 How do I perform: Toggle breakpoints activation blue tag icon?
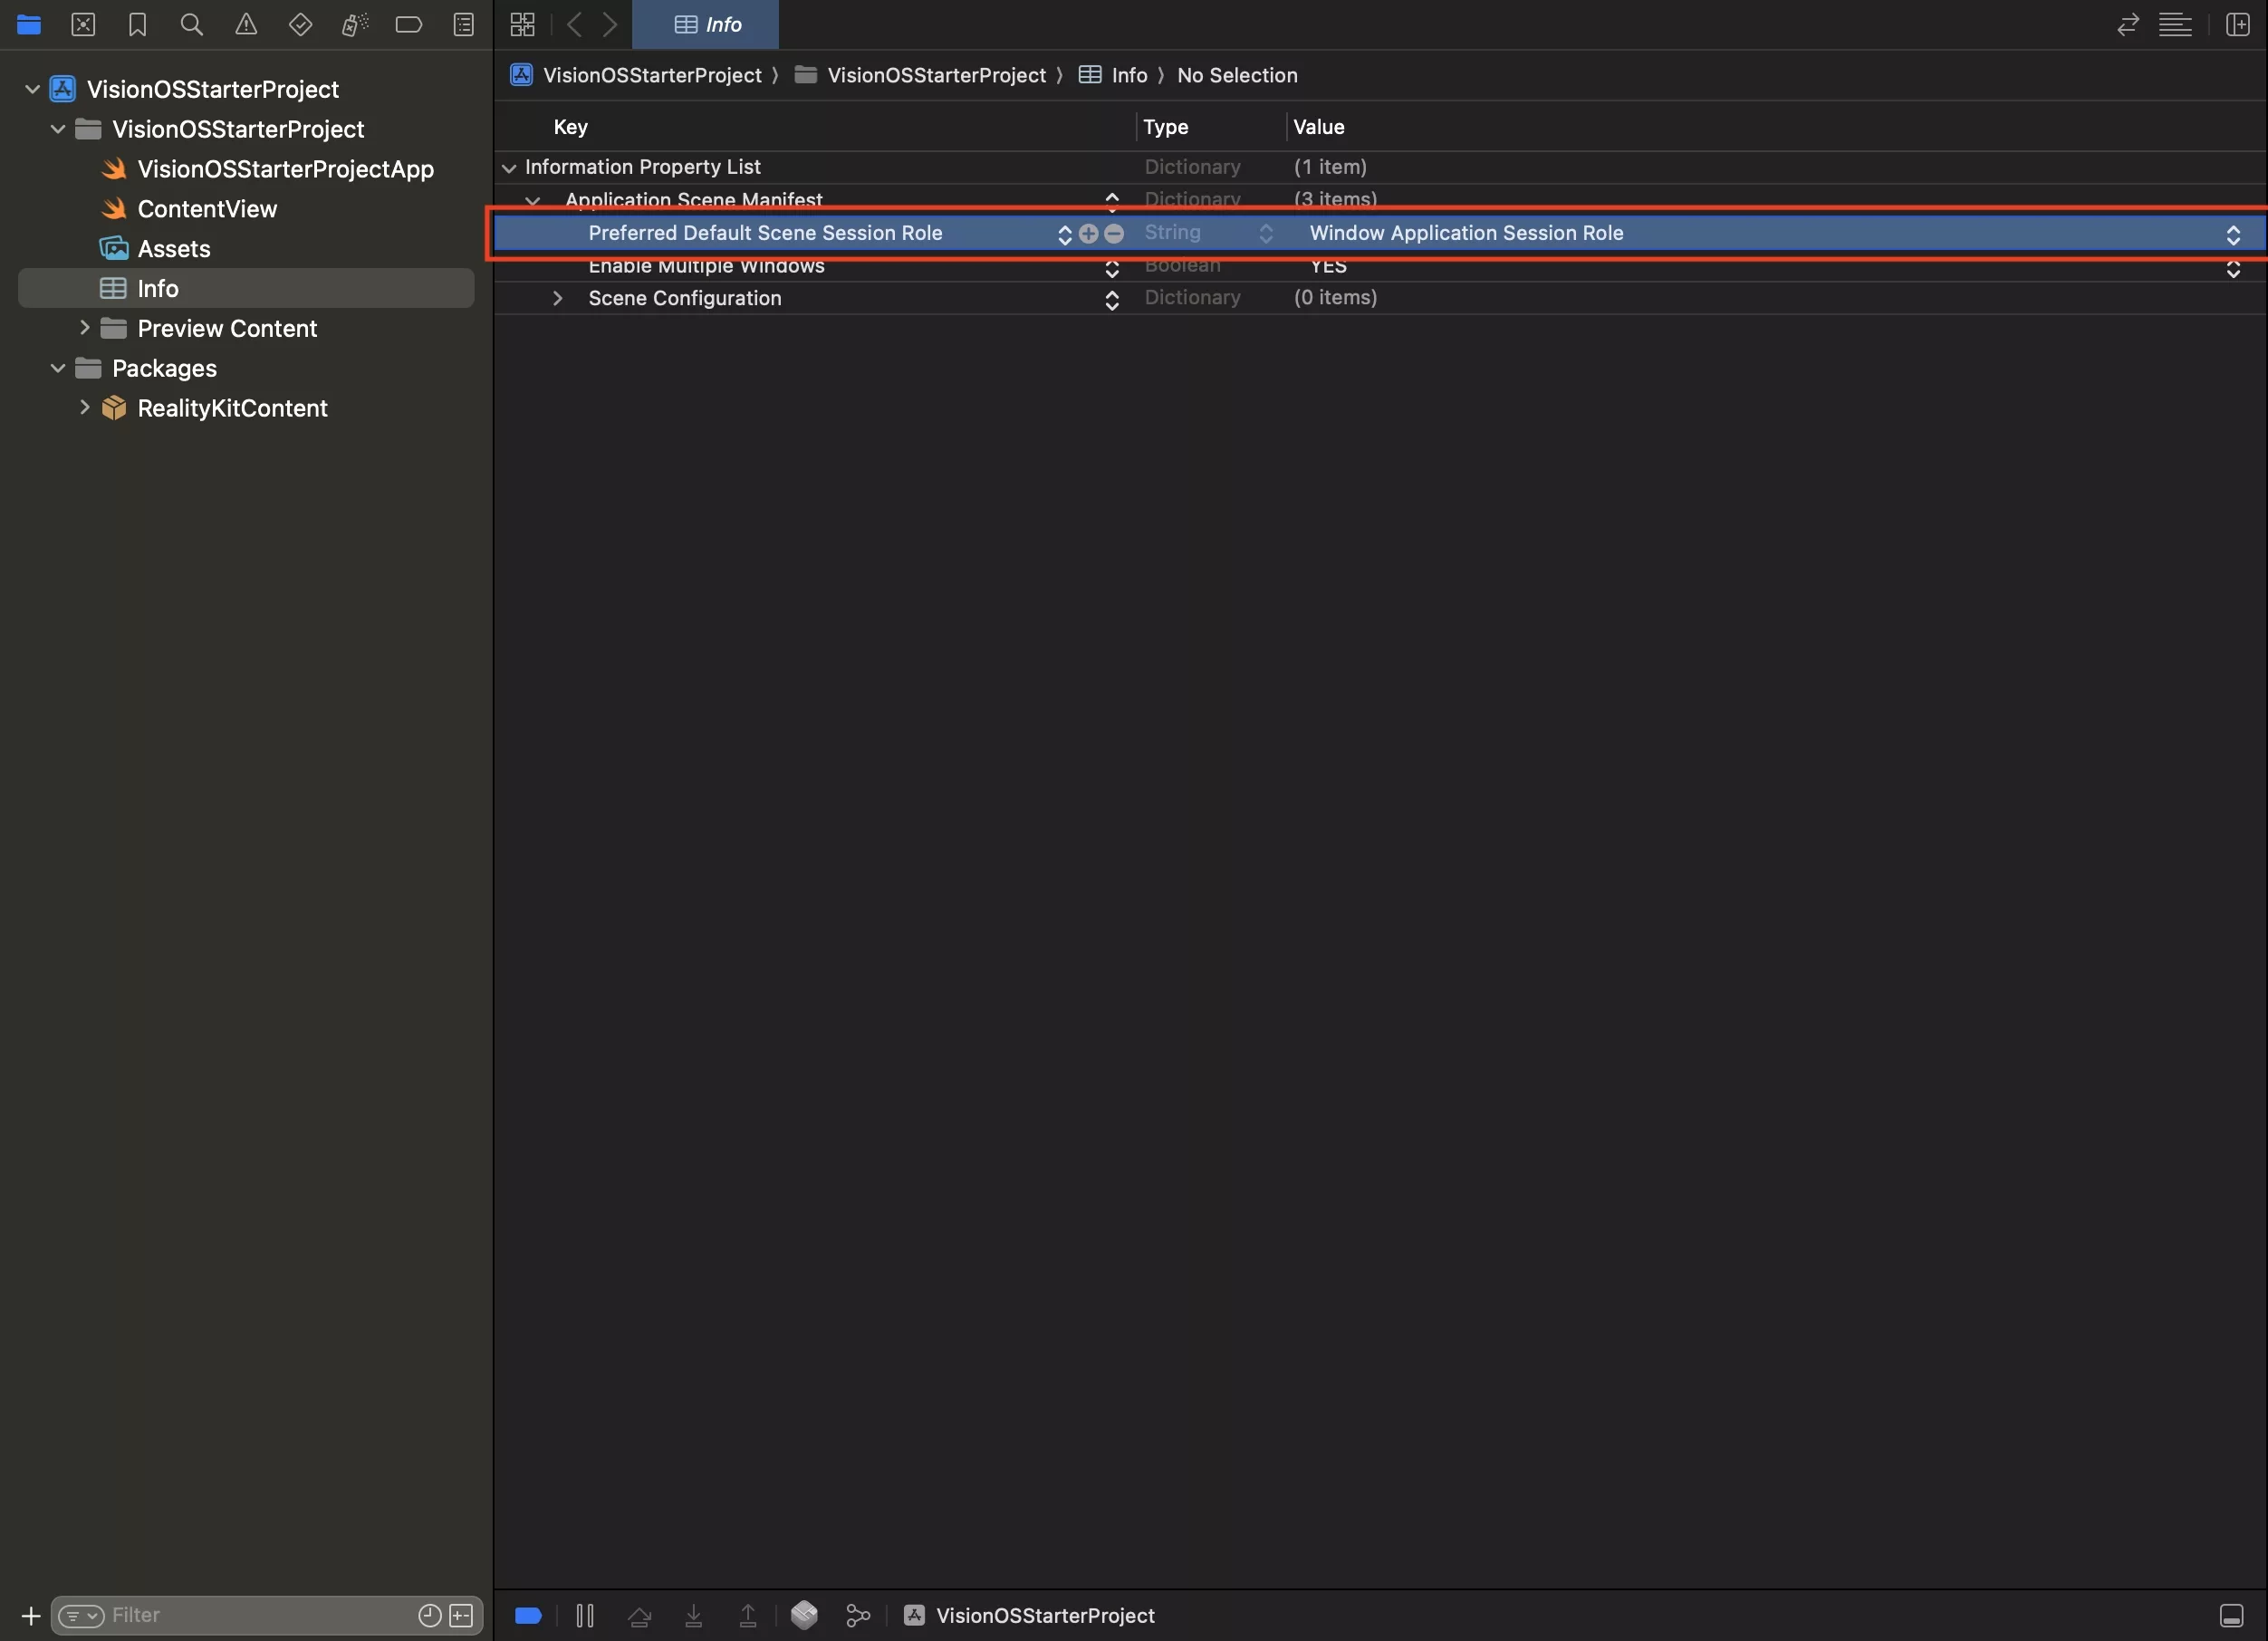point(528,1615)
